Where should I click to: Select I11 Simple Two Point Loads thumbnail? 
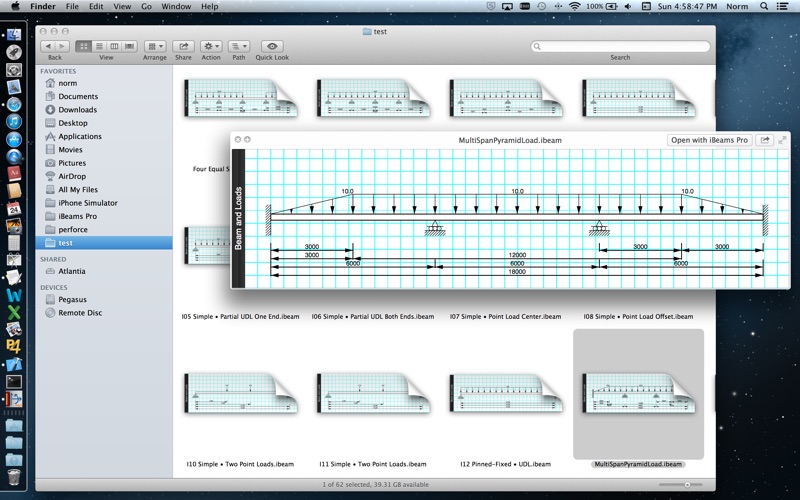(x=373, y=393)
